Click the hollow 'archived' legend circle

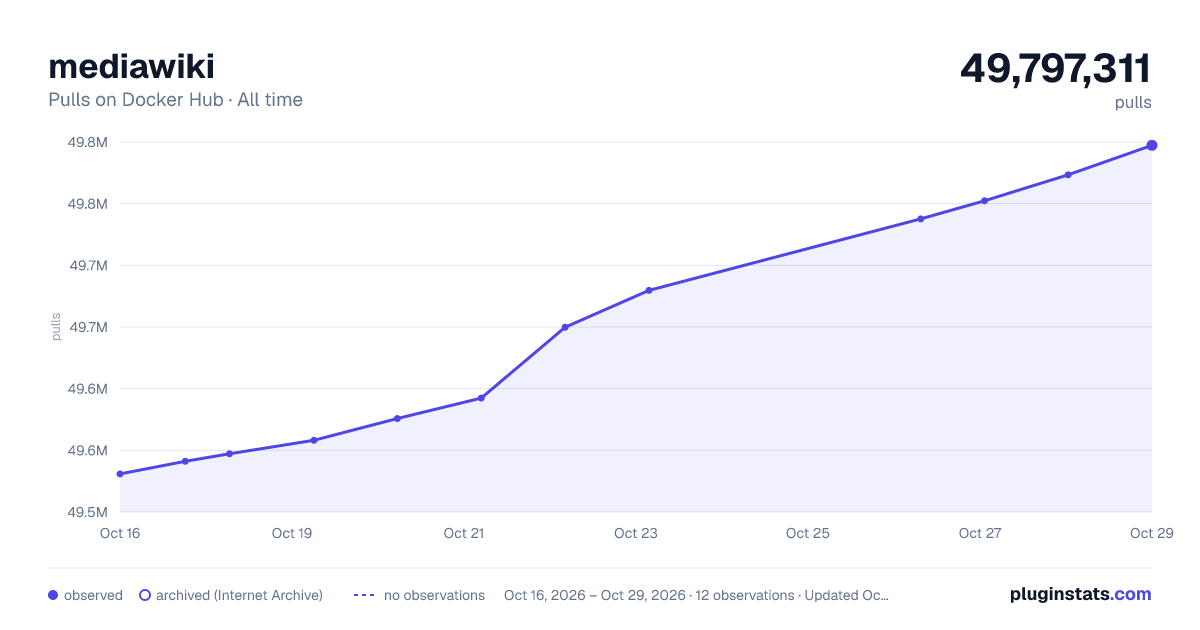(144, 595)
